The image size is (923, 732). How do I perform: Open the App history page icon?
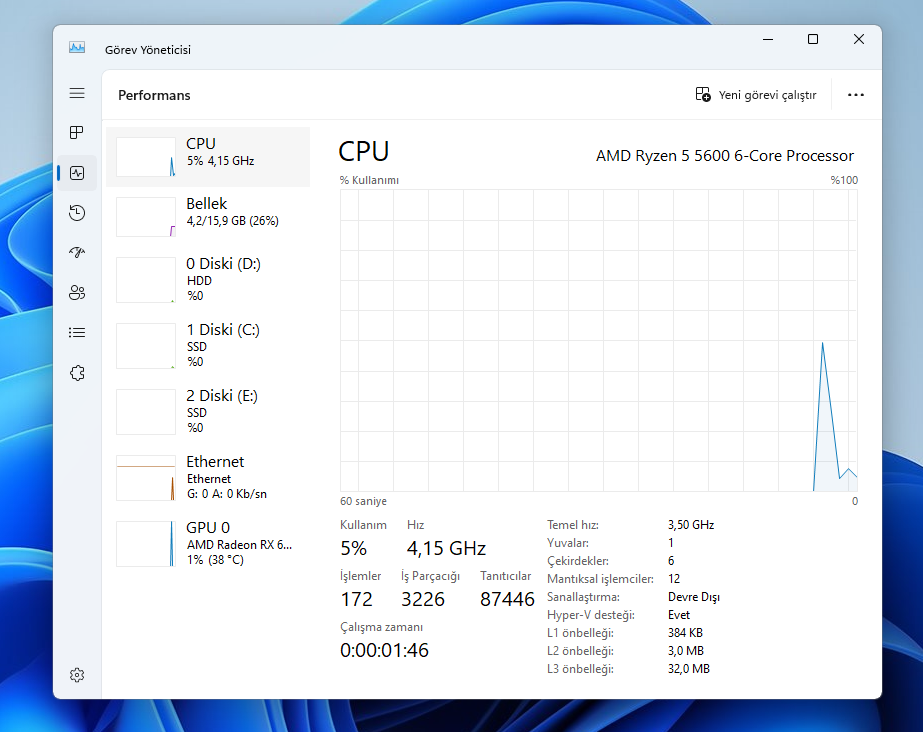coord(77,212)
